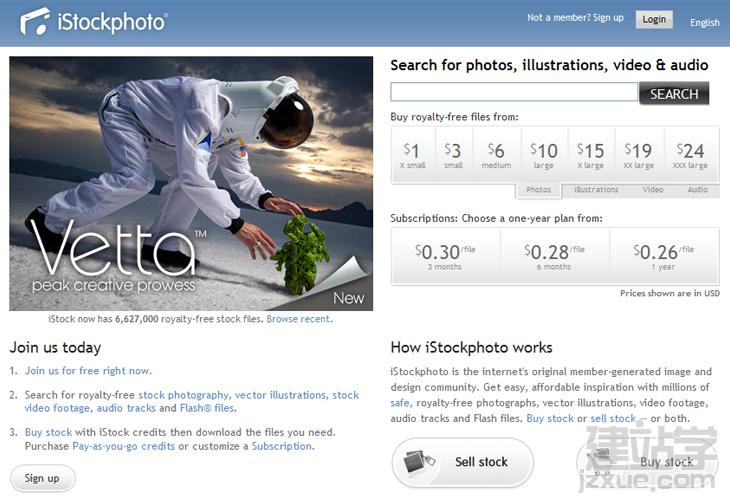
Task: Open the Not a member? Sign up link
Action: (575, 18)
